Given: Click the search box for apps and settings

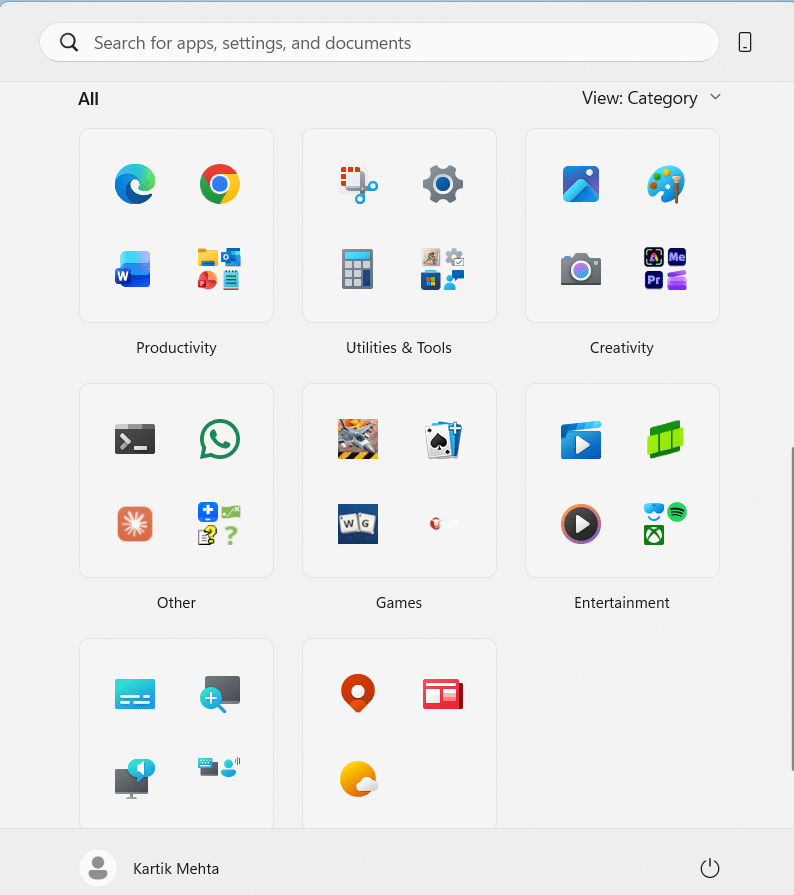Looking at the screenshot, I should click(380, 43).
